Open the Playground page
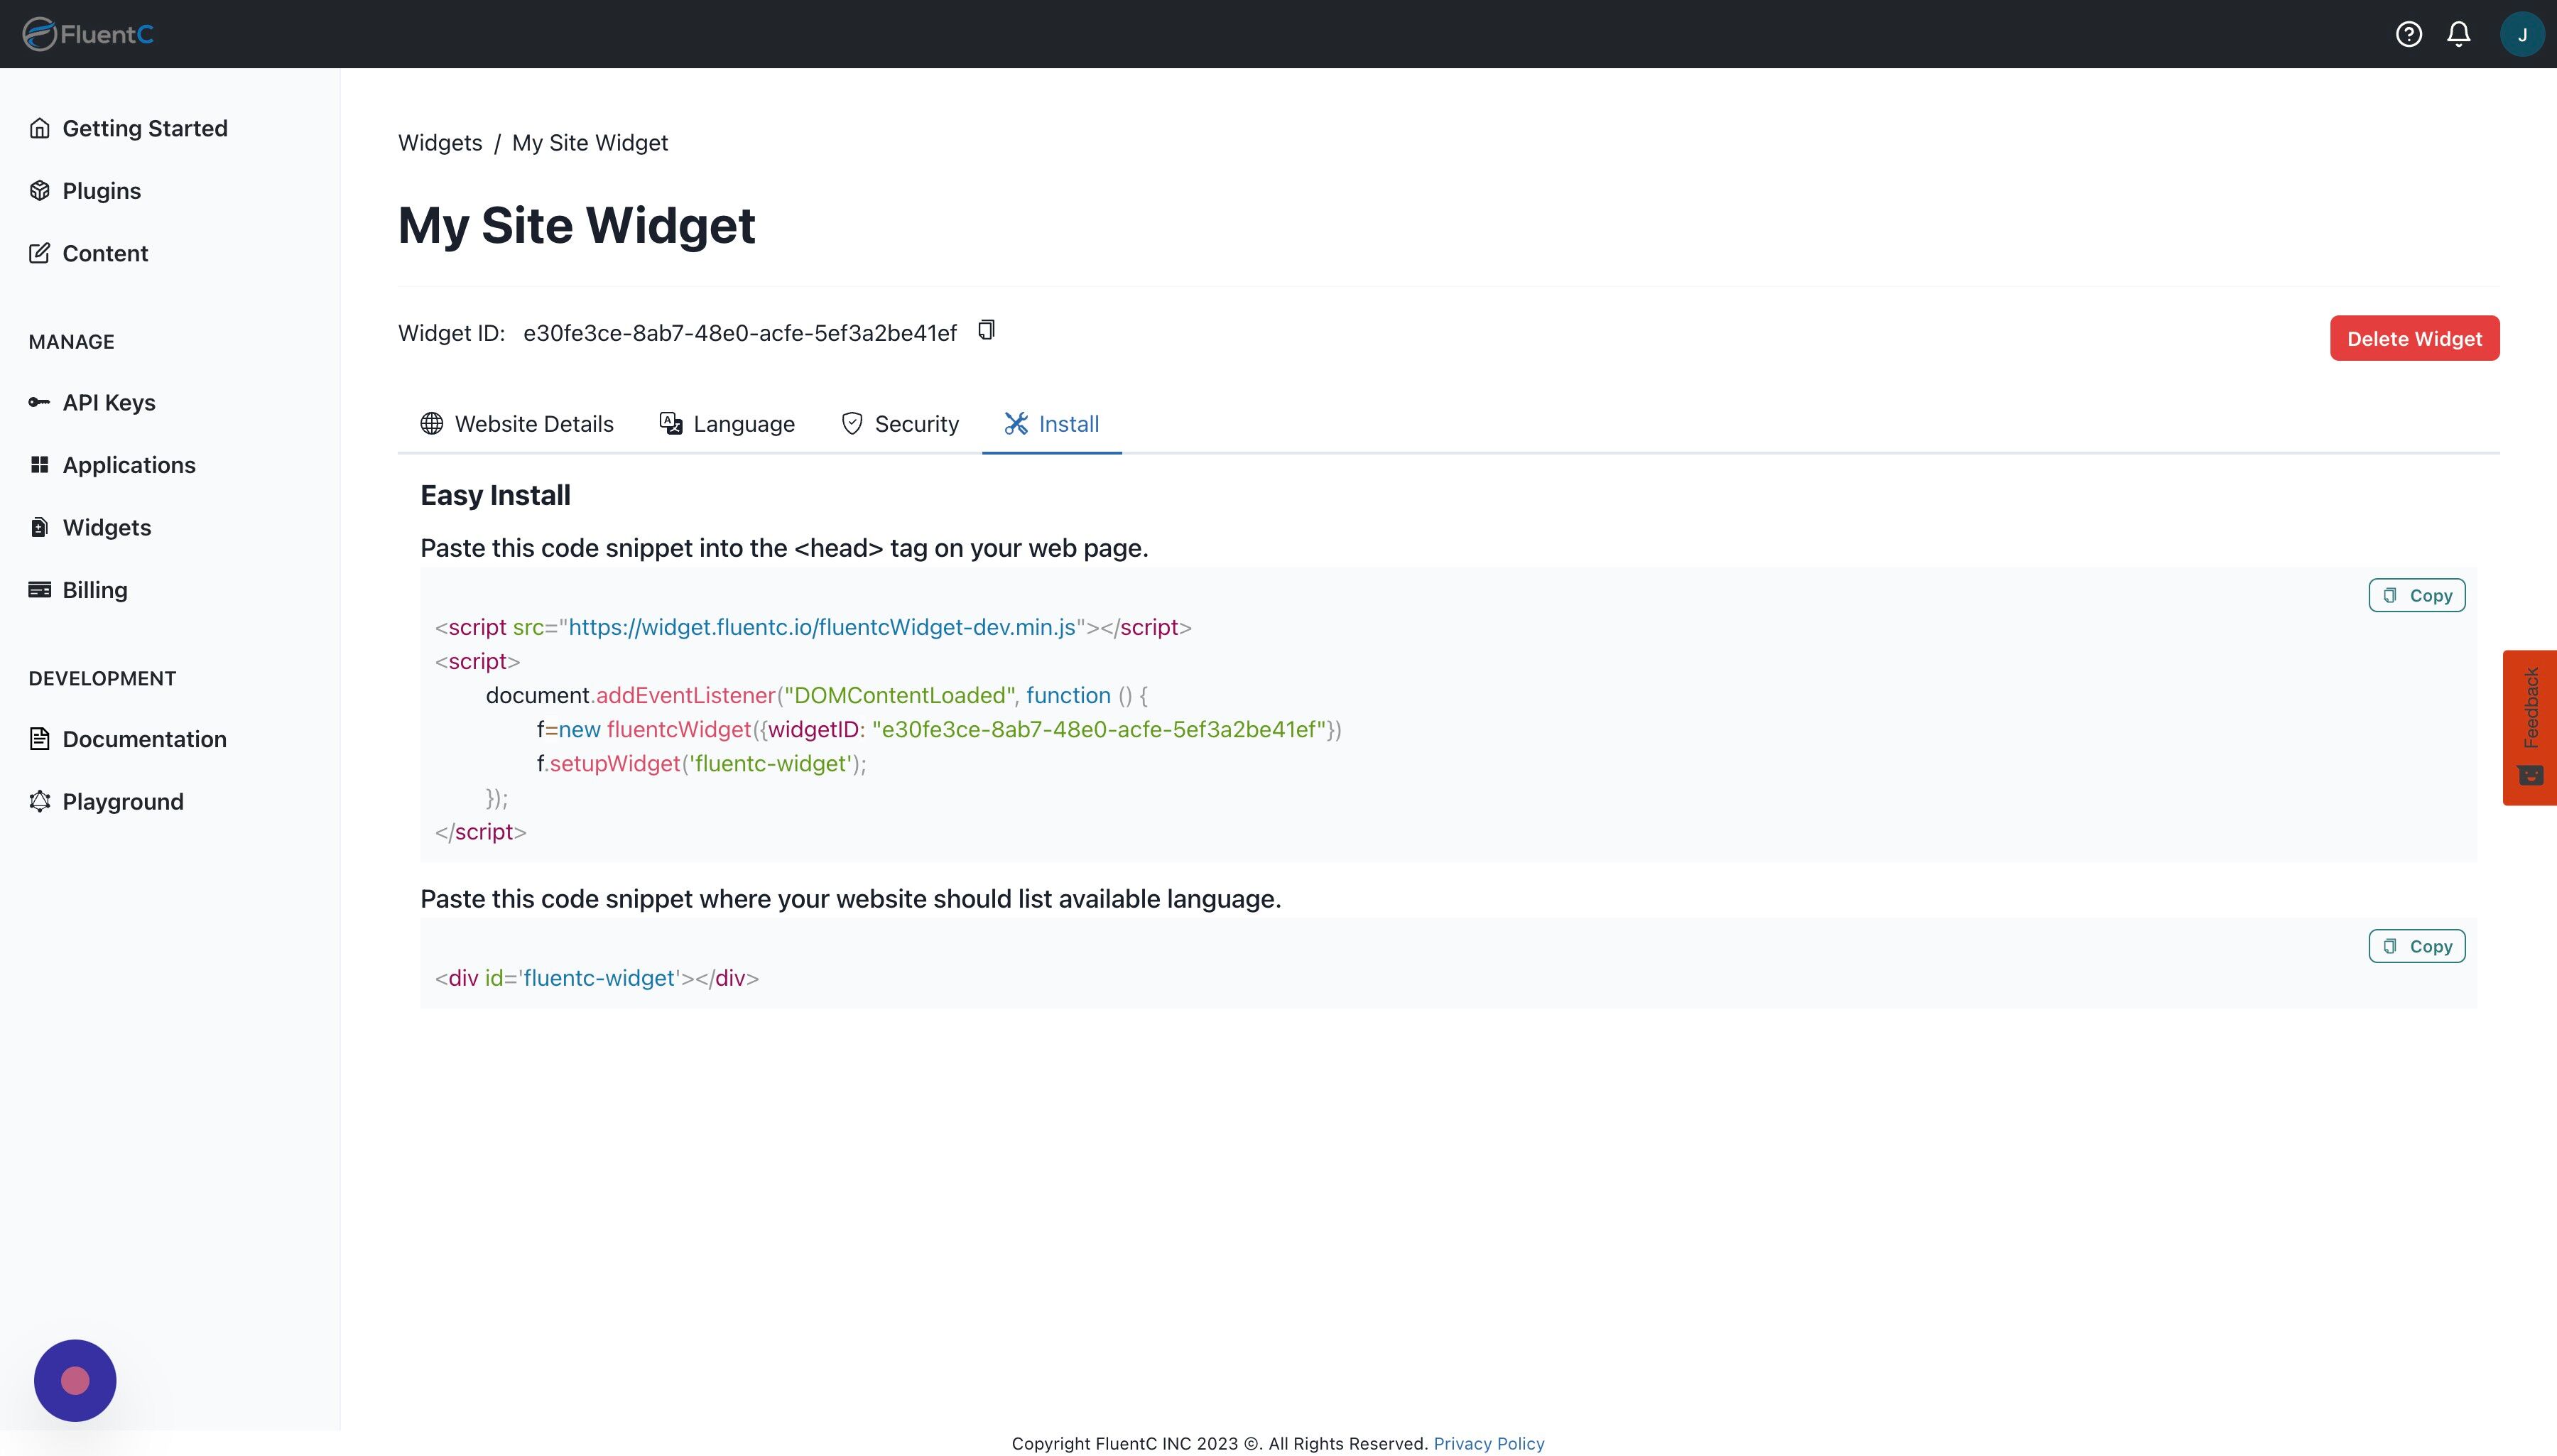The image size is (2557, 1456). [122, 801]
